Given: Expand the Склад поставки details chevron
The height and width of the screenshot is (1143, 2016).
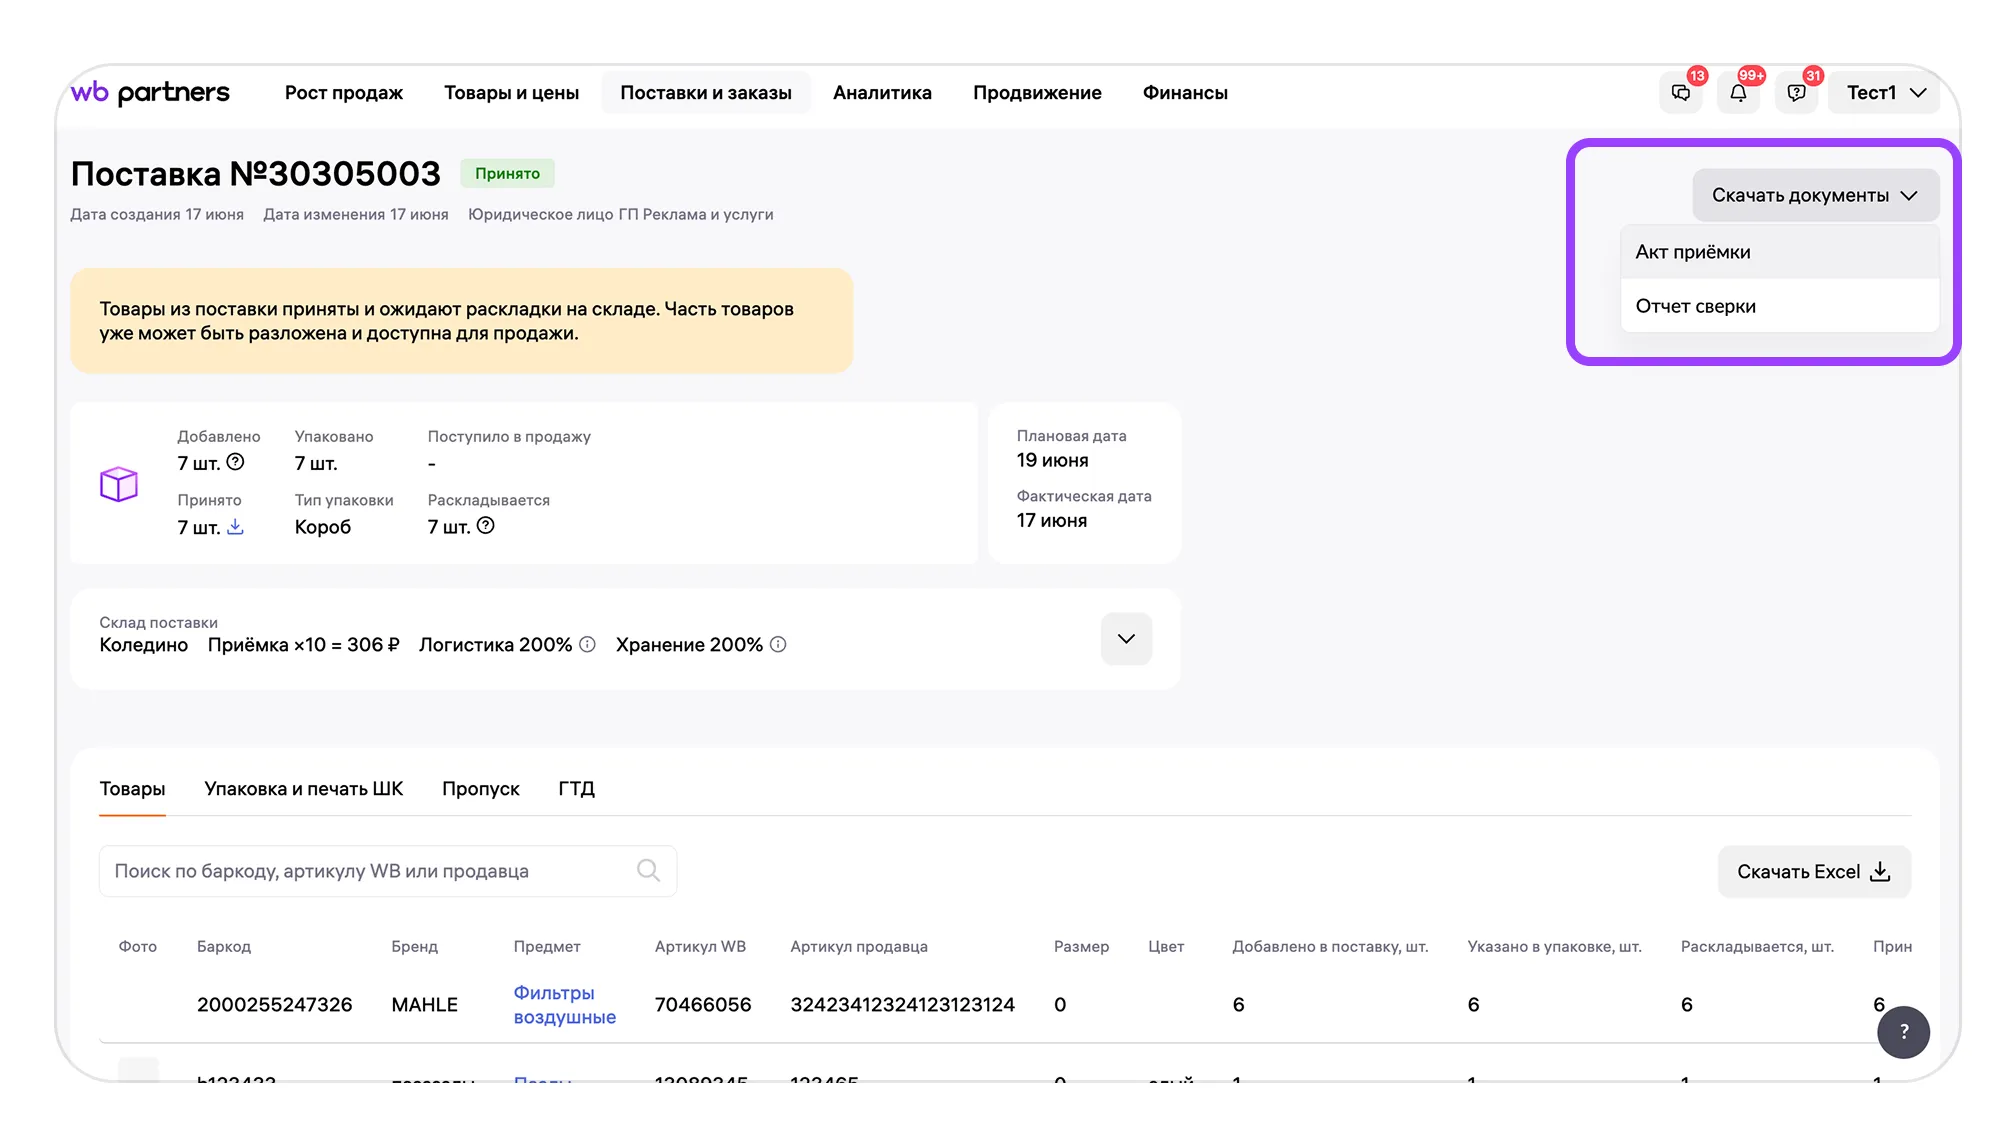Looking at the screenshot, I should pyautogui.click(x=1126, y=639).
